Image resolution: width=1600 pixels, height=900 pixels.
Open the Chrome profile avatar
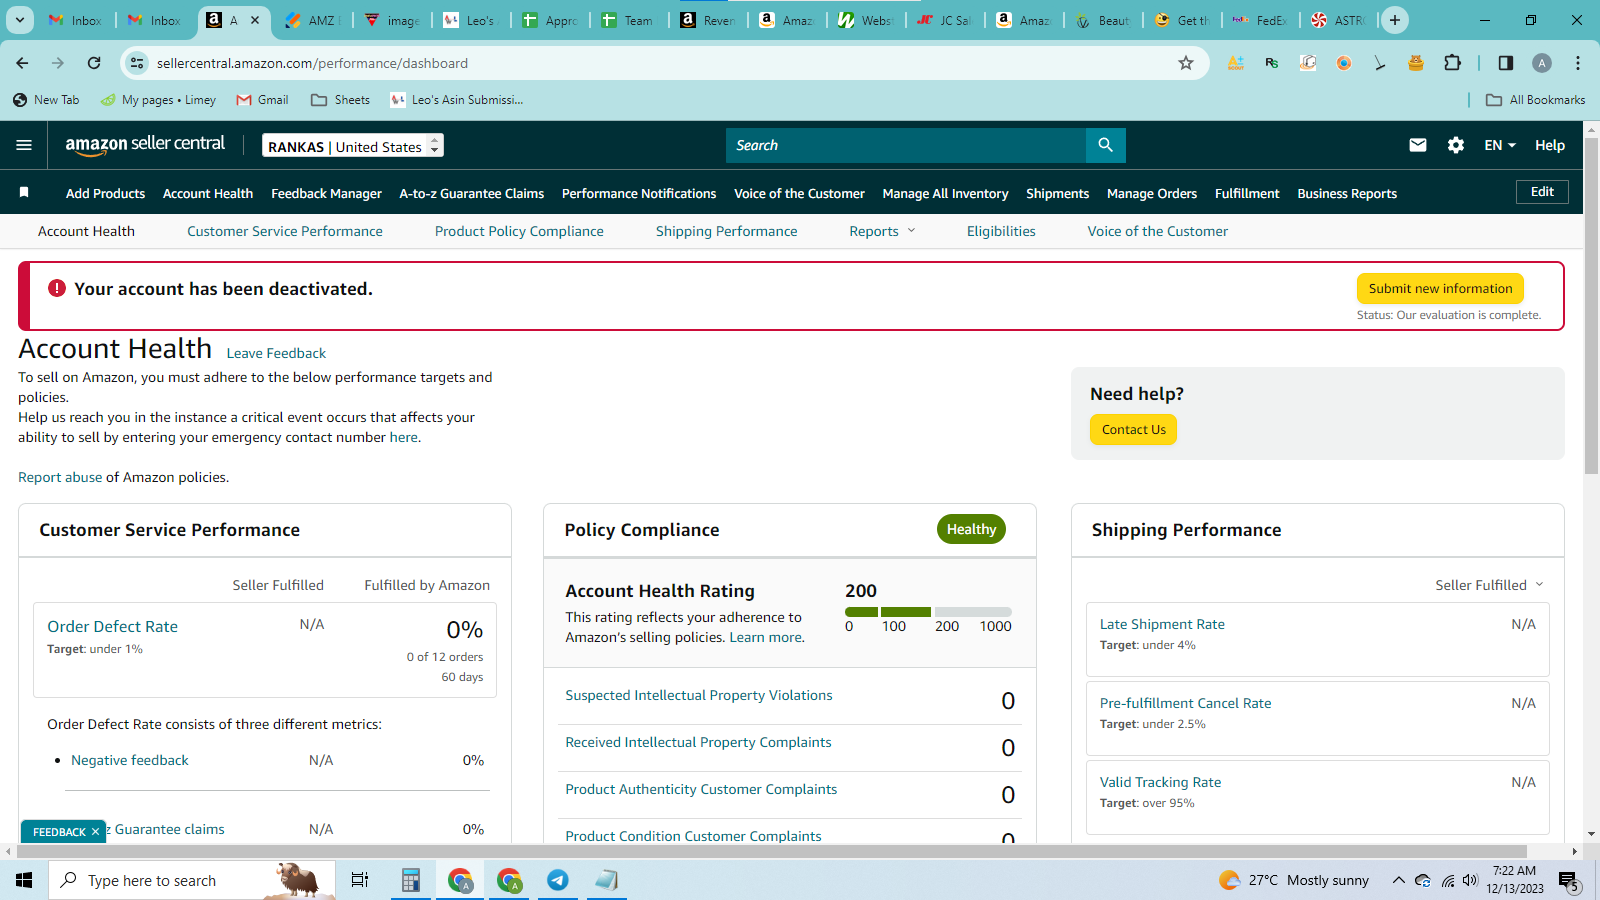pyautogui.click(x=1542, y=63)
